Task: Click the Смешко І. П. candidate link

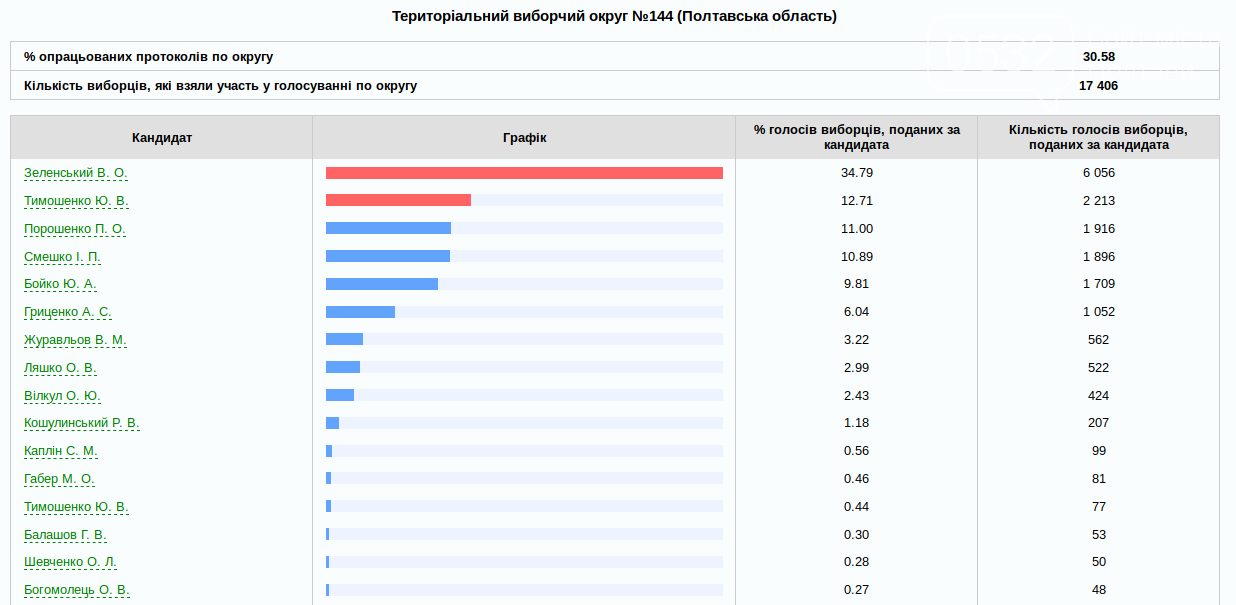Action: (63, 257)
